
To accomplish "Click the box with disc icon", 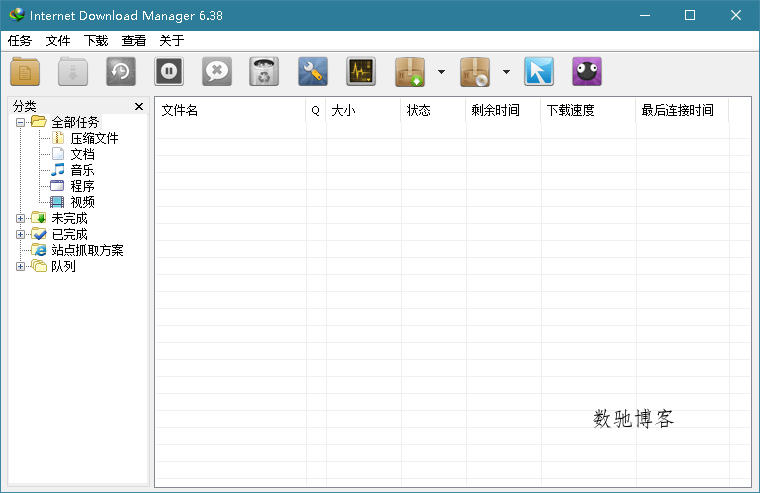I will coord(475,72).
